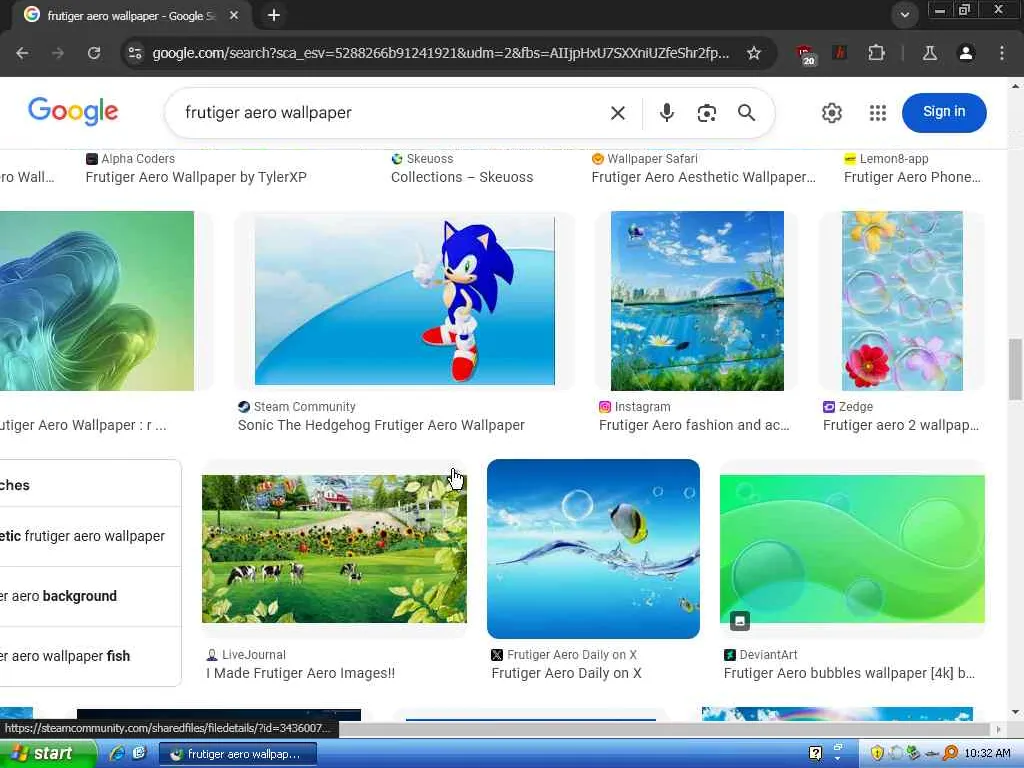Click the Alpha Coders source label
Image resolution: width=1024 pixels, height=768 pixels.
[x=138, y=159]
